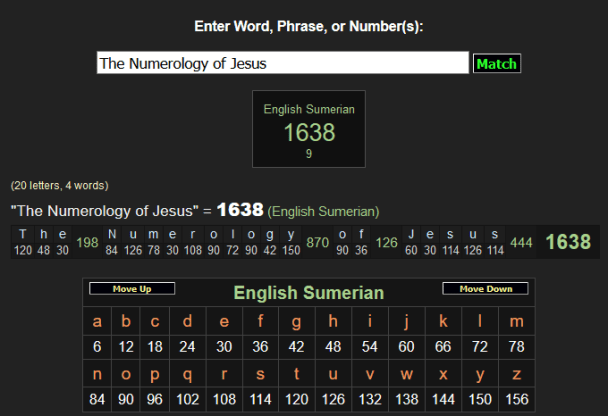Click value 24 in cipher table
This screenshot has width=608, height=416.
coord(187,347)
